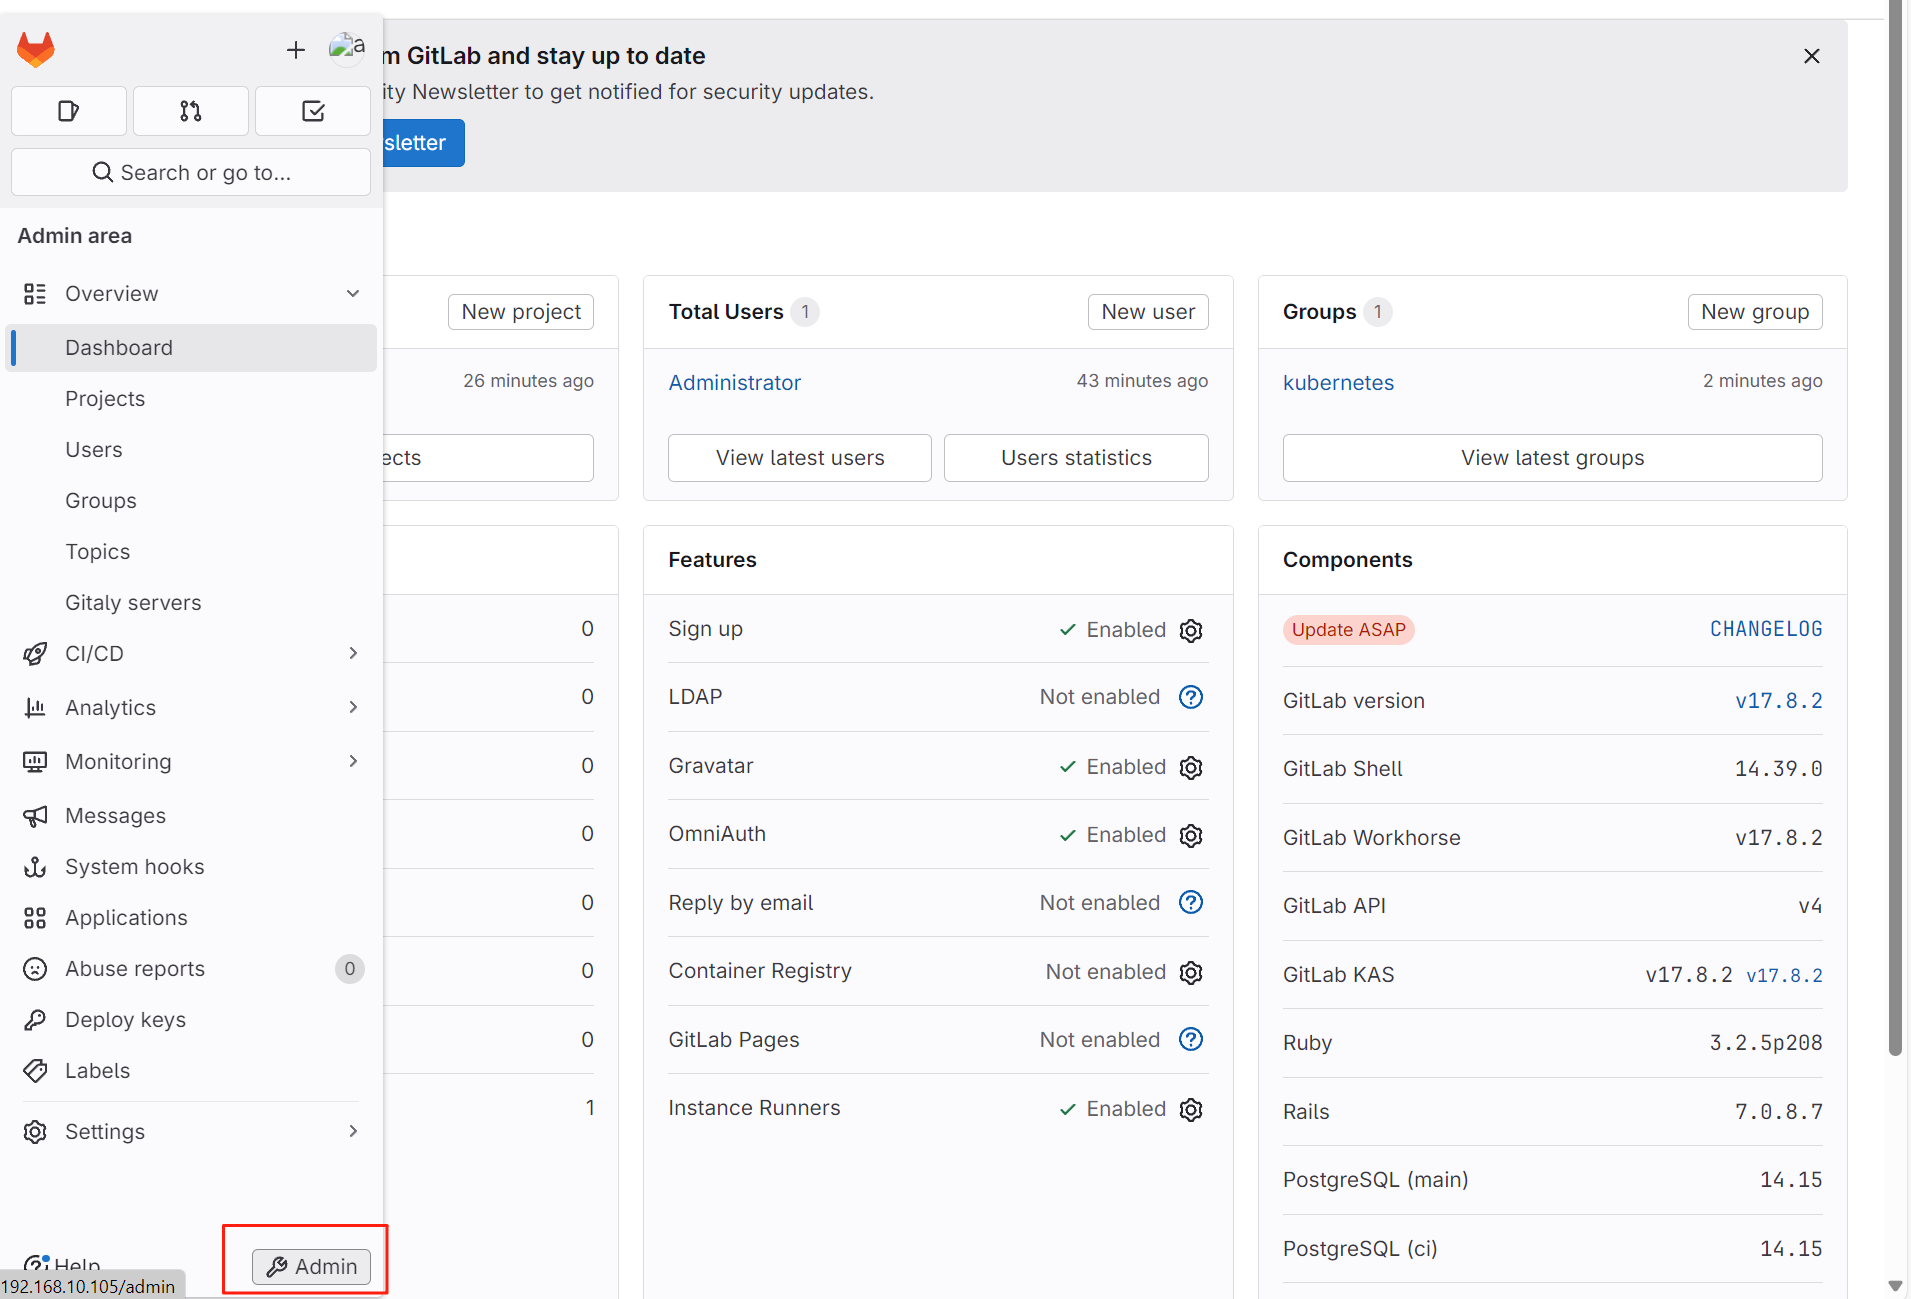
Task: Click GitLab version v17.8.2 link
Action: point(1779,701)
